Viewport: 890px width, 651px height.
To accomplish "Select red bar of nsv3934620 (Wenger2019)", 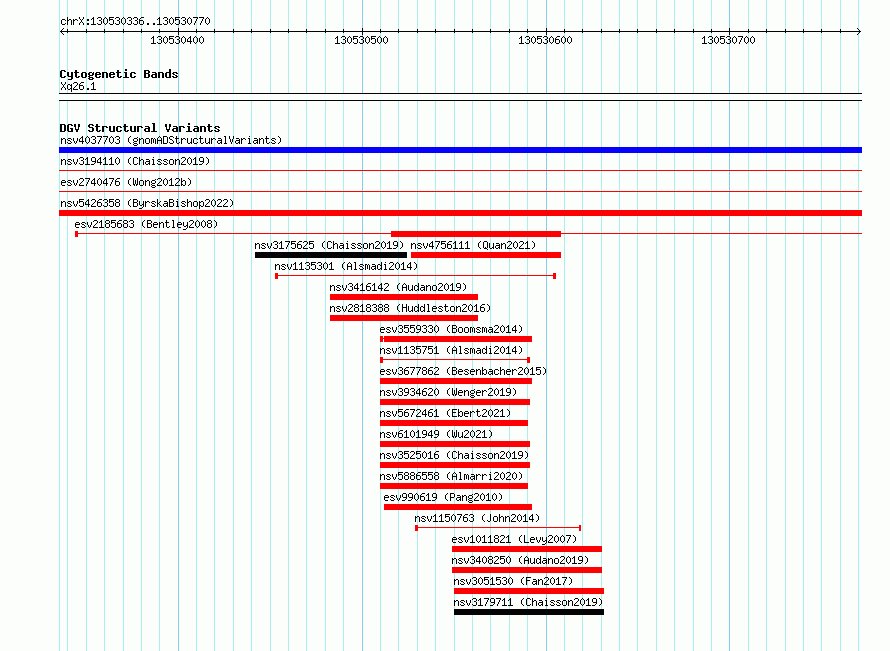I will (x=455, y=402).
